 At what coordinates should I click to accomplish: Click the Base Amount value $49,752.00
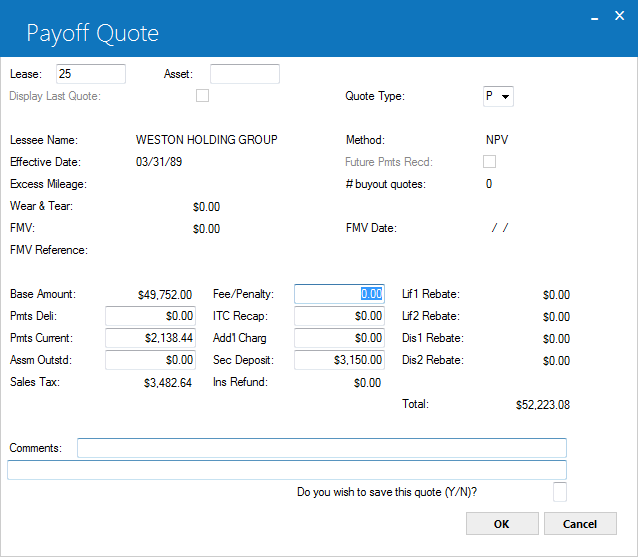pyautogui.click(x=165, y=295)
